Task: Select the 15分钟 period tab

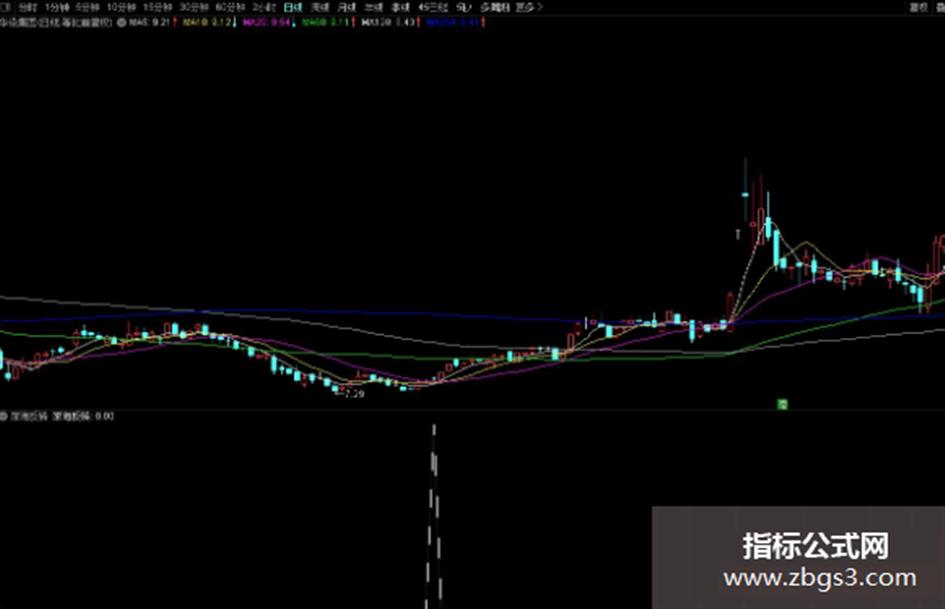Action: coord(157,7)
